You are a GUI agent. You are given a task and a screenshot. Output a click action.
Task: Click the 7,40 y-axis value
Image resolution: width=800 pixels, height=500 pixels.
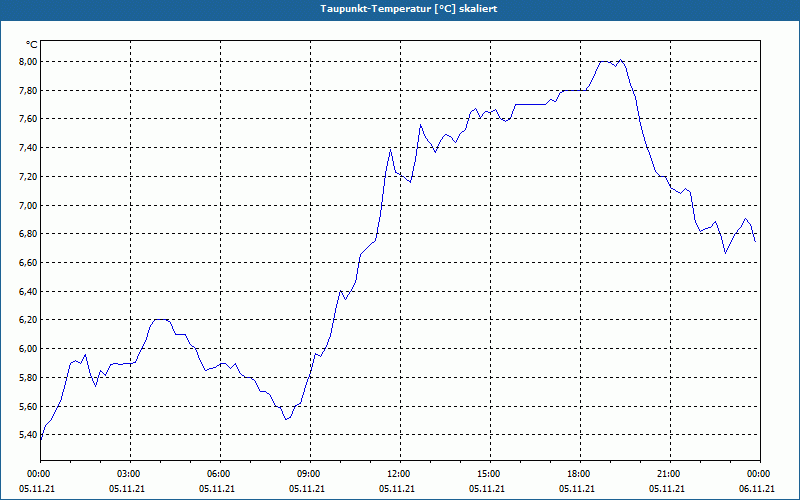(28, 148)
